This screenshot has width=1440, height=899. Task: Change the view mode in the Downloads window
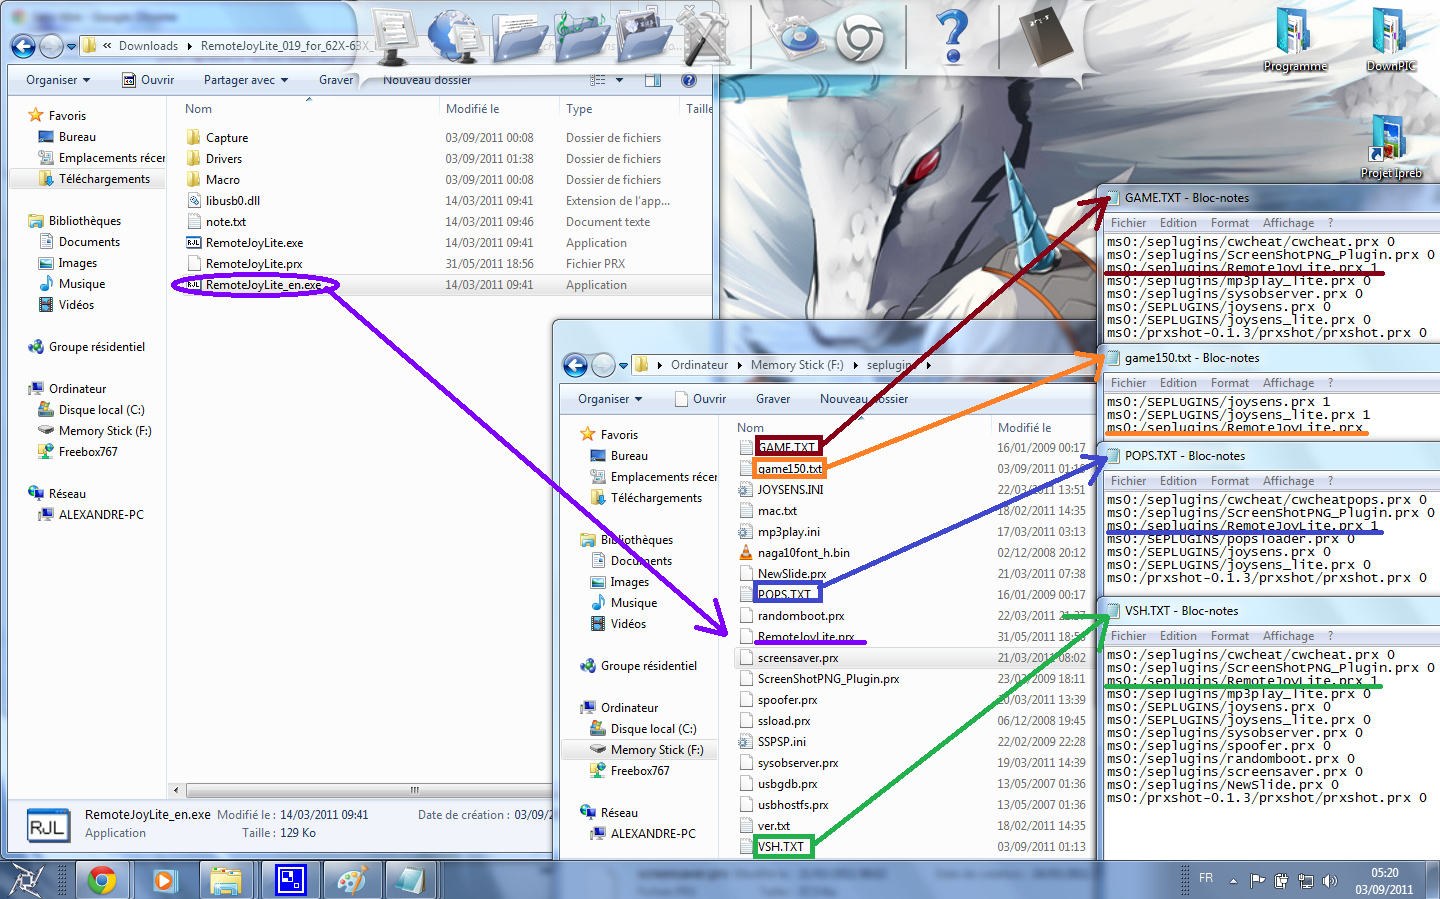598,80
